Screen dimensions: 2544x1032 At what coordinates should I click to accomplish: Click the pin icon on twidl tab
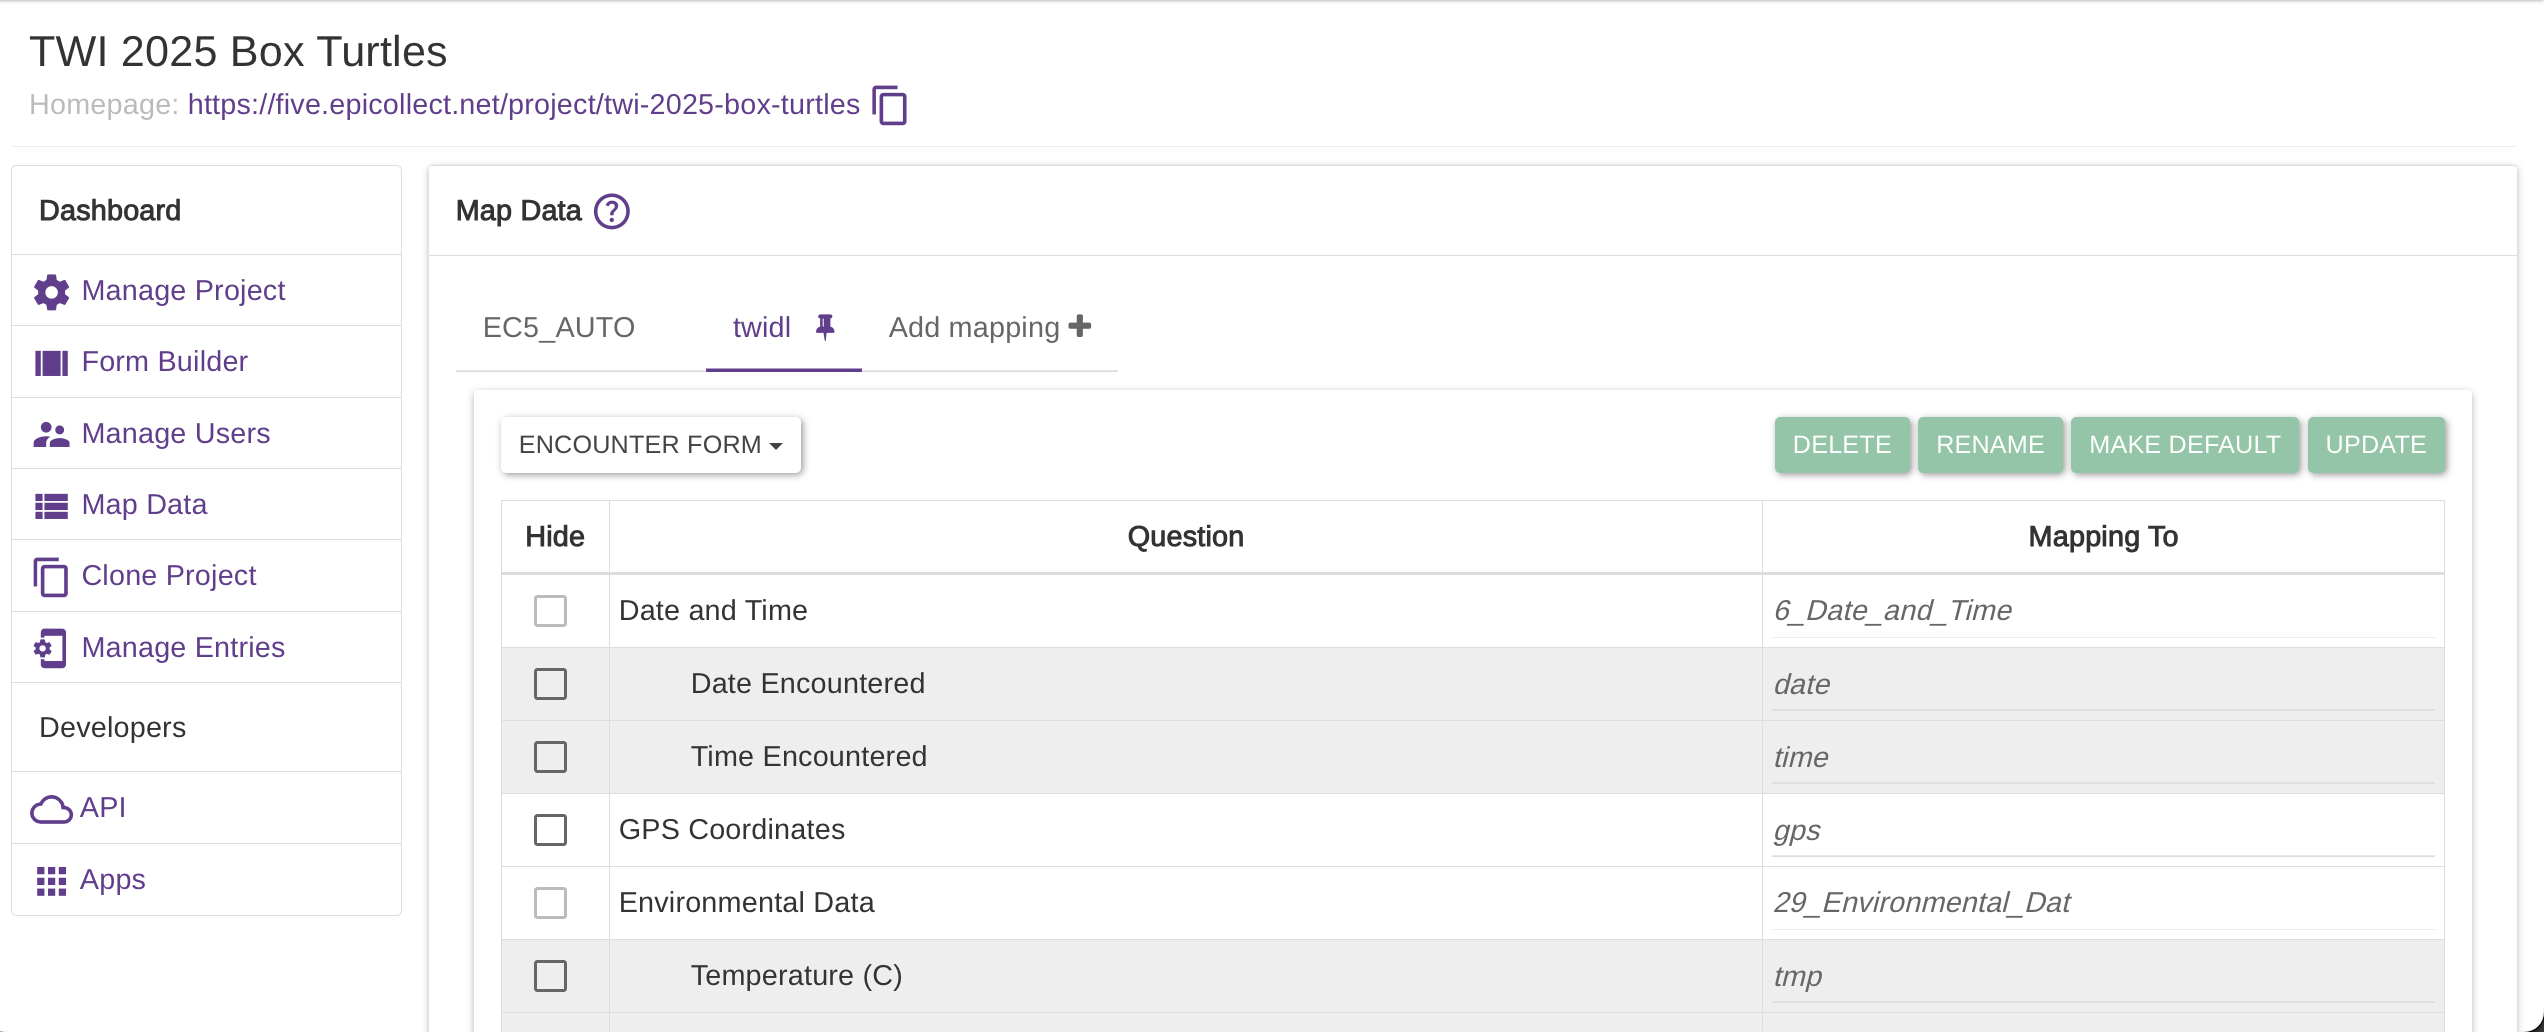[x=824, y=327]
